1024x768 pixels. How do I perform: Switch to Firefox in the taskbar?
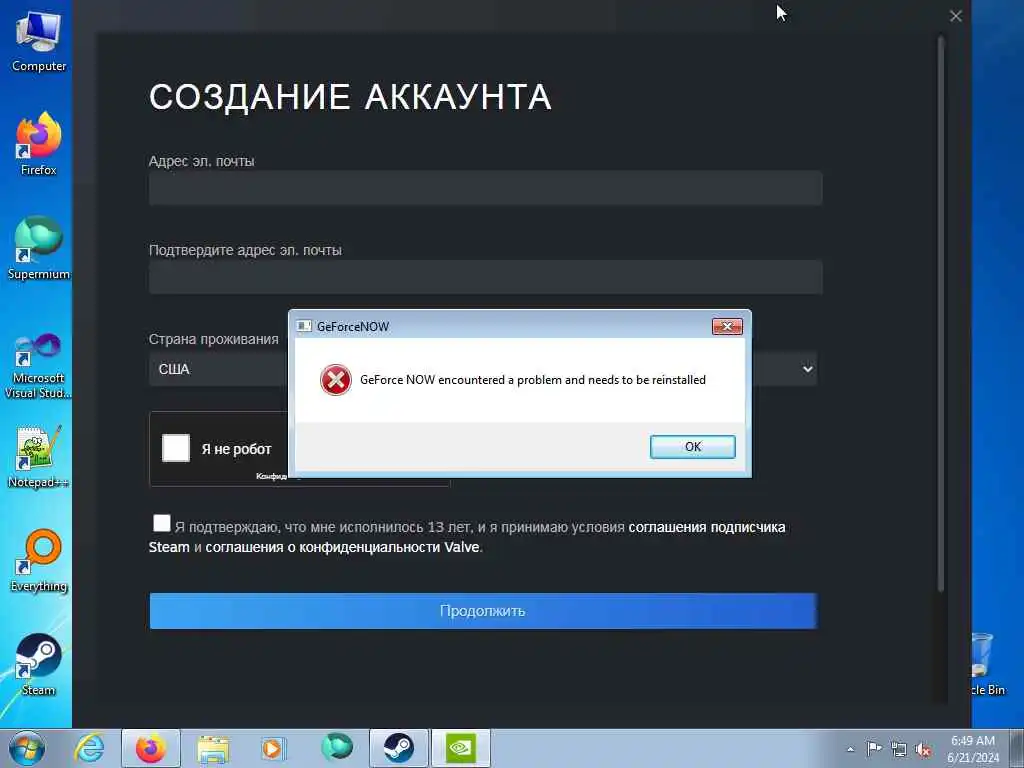[150, 748]
